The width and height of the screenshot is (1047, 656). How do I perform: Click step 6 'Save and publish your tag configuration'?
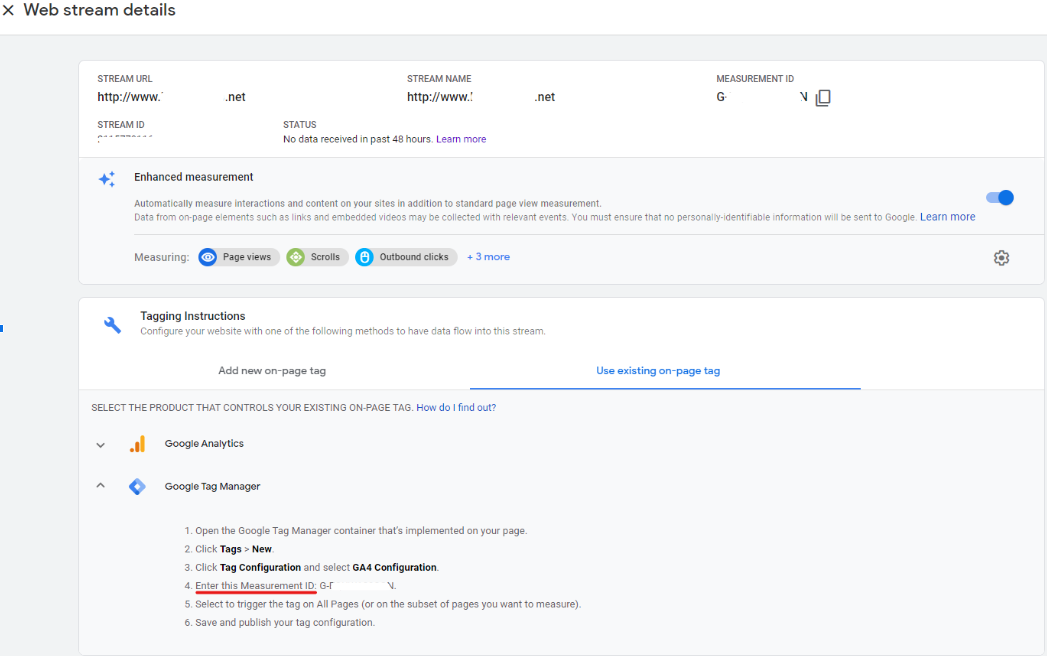(285, 623)
